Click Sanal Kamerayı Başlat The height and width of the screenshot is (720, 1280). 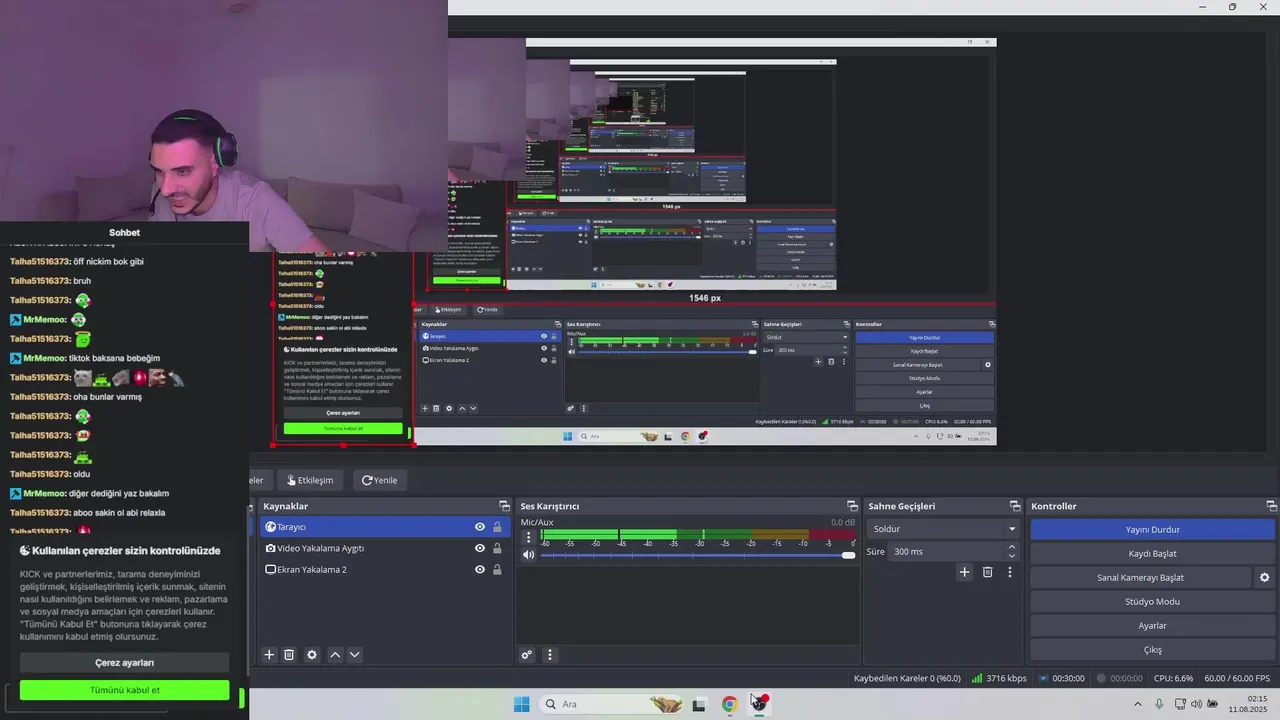pyautogui.click(x=1141, y=578)
